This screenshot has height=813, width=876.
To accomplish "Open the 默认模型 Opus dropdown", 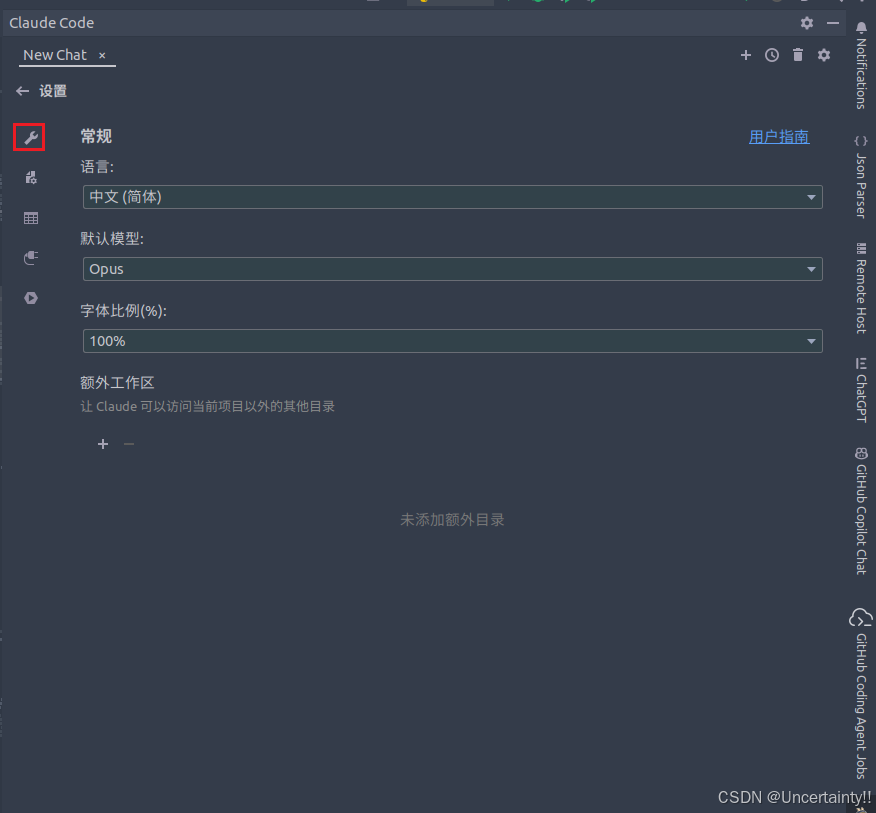I will 453,269.
